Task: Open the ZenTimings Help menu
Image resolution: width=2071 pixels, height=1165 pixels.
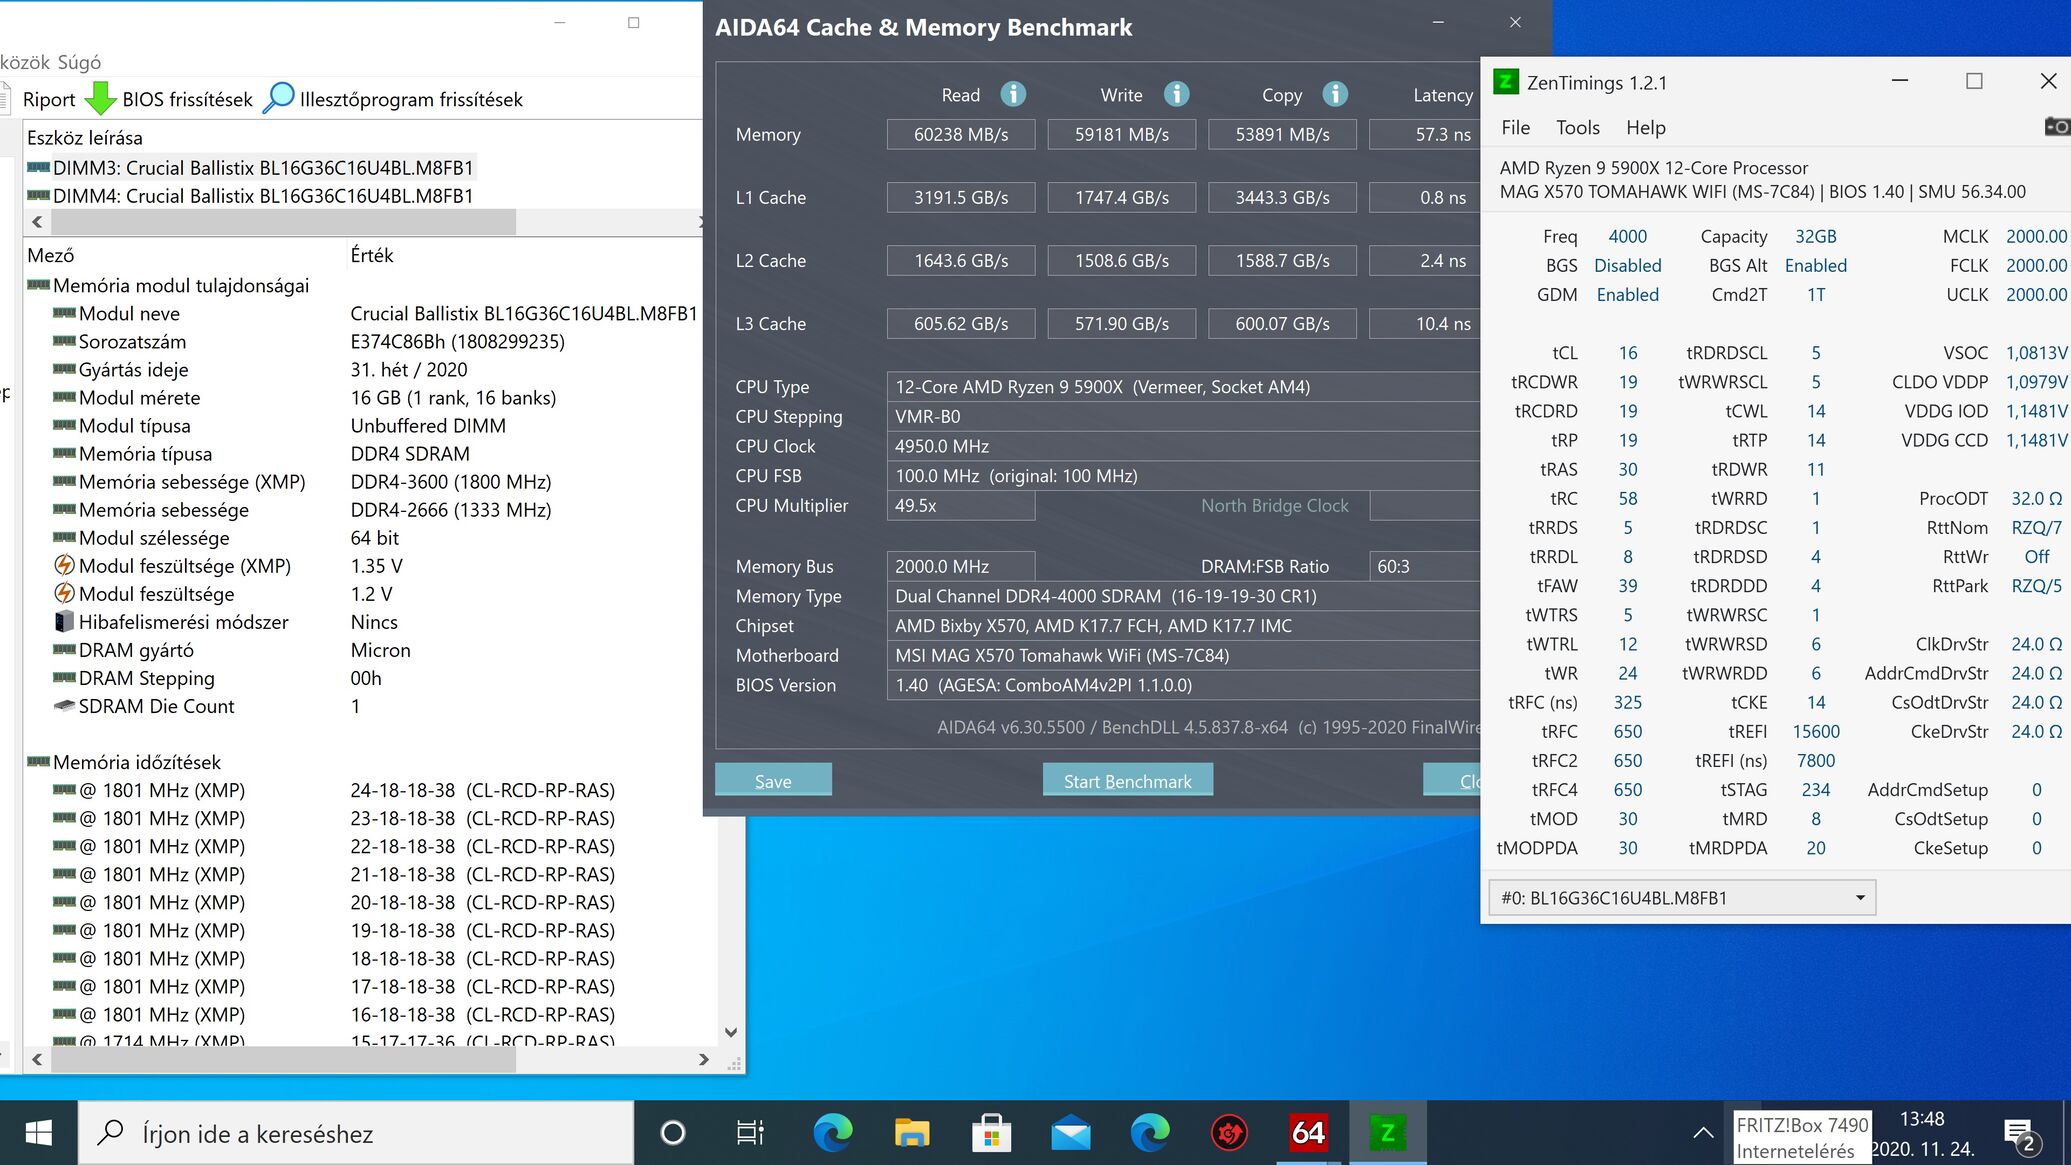Action: click(x=1645, y=127)
